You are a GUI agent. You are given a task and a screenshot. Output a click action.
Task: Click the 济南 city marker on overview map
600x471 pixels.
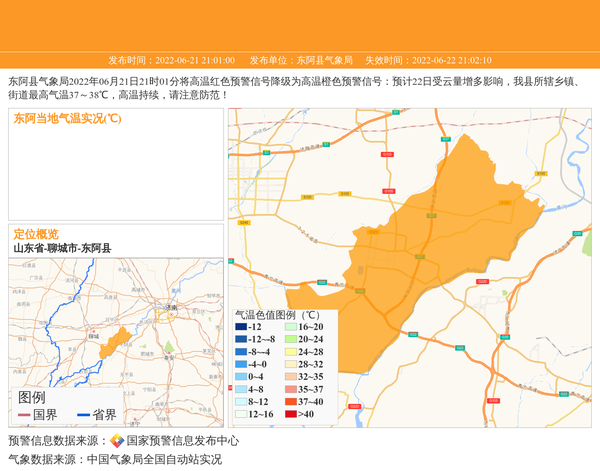170,313
